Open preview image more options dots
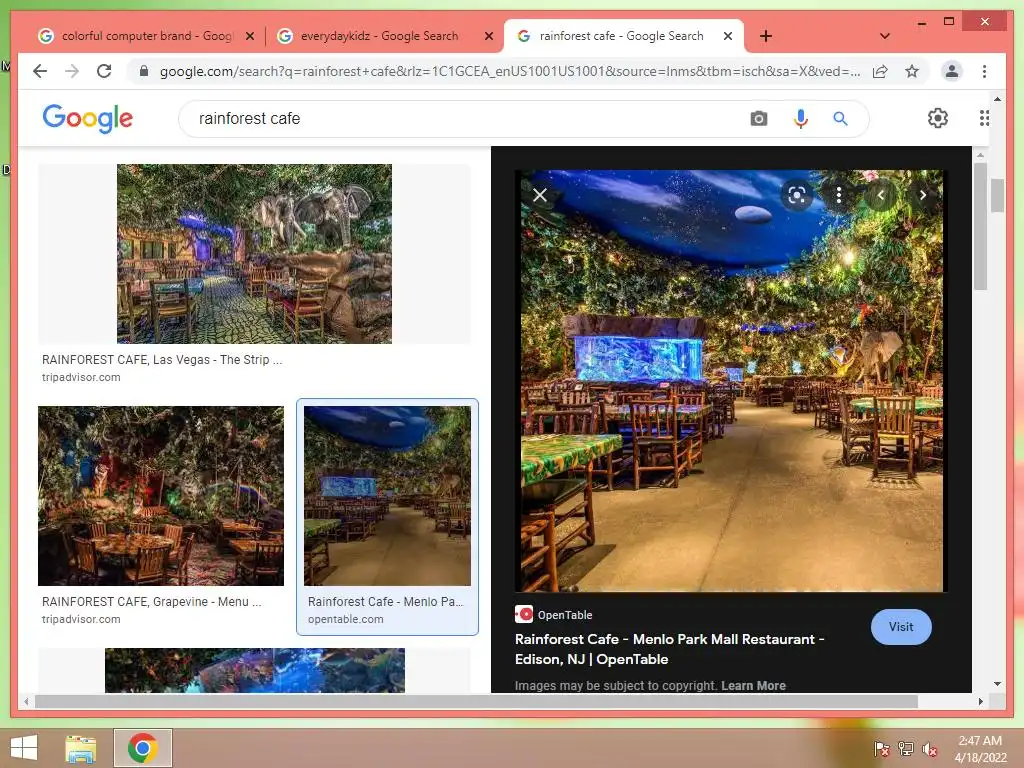Viewport: 1024px width, 768px height. point(839,195)
